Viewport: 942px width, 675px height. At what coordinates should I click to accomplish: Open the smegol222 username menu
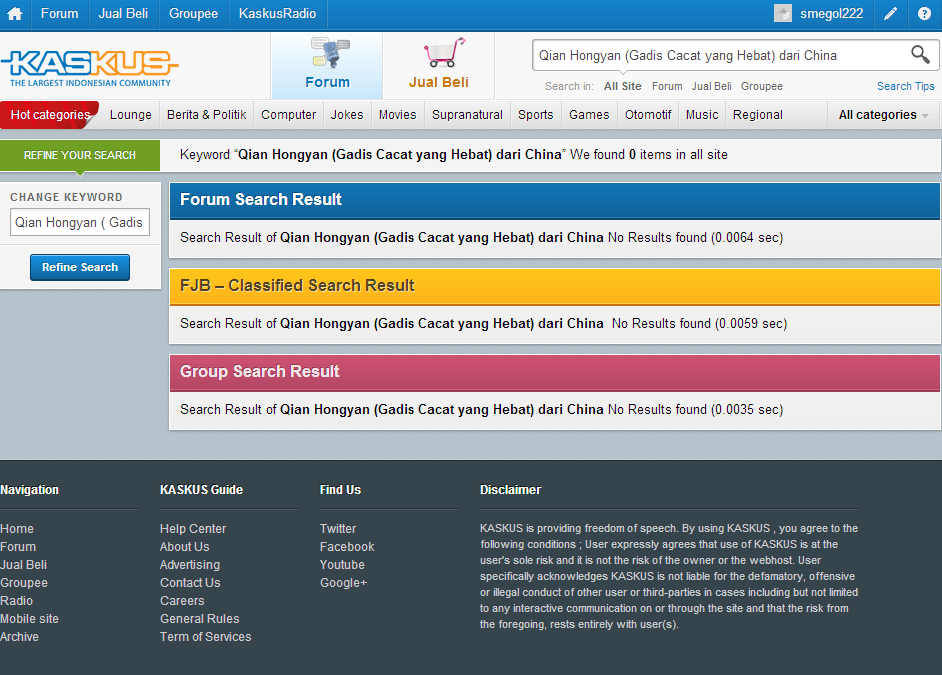(831, 13)
